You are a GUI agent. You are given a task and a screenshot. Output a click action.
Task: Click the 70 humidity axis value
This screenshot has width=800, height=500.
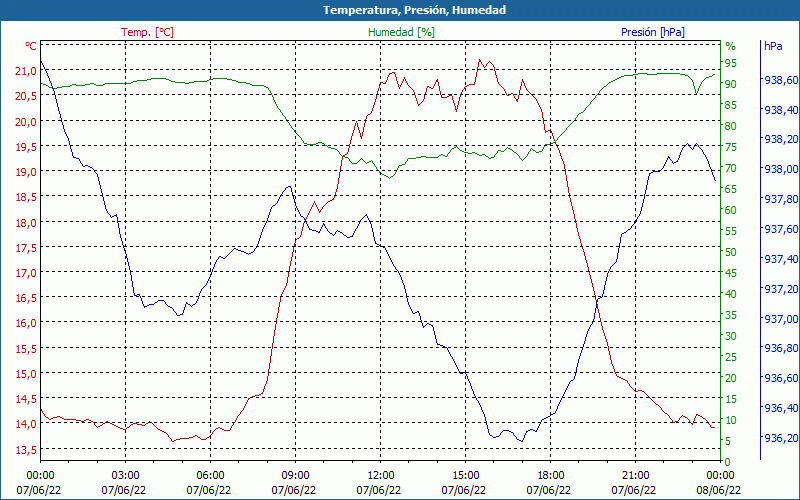click(x=731, y=168)
